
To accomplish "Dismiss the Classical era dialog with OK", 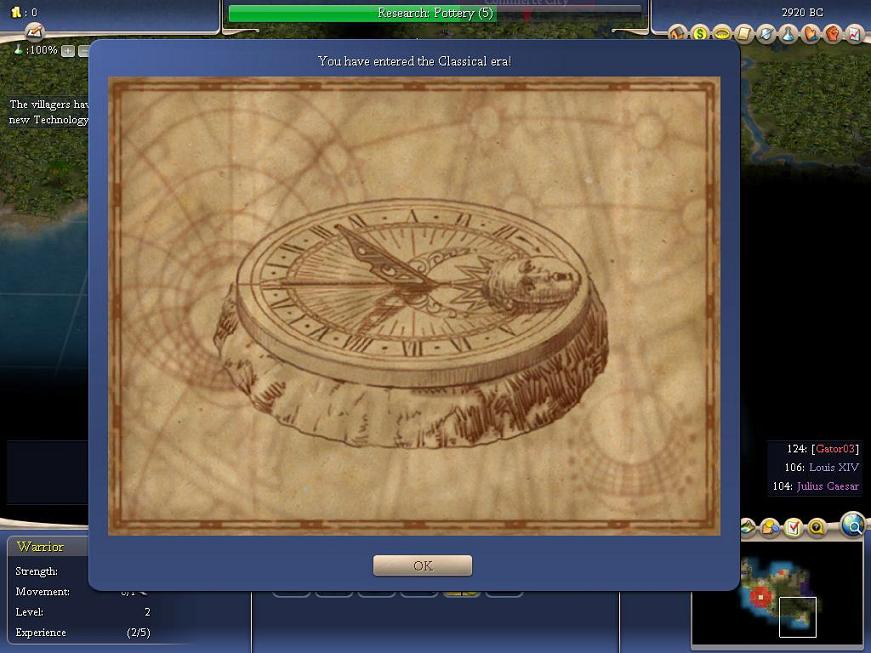I will 422,565.
